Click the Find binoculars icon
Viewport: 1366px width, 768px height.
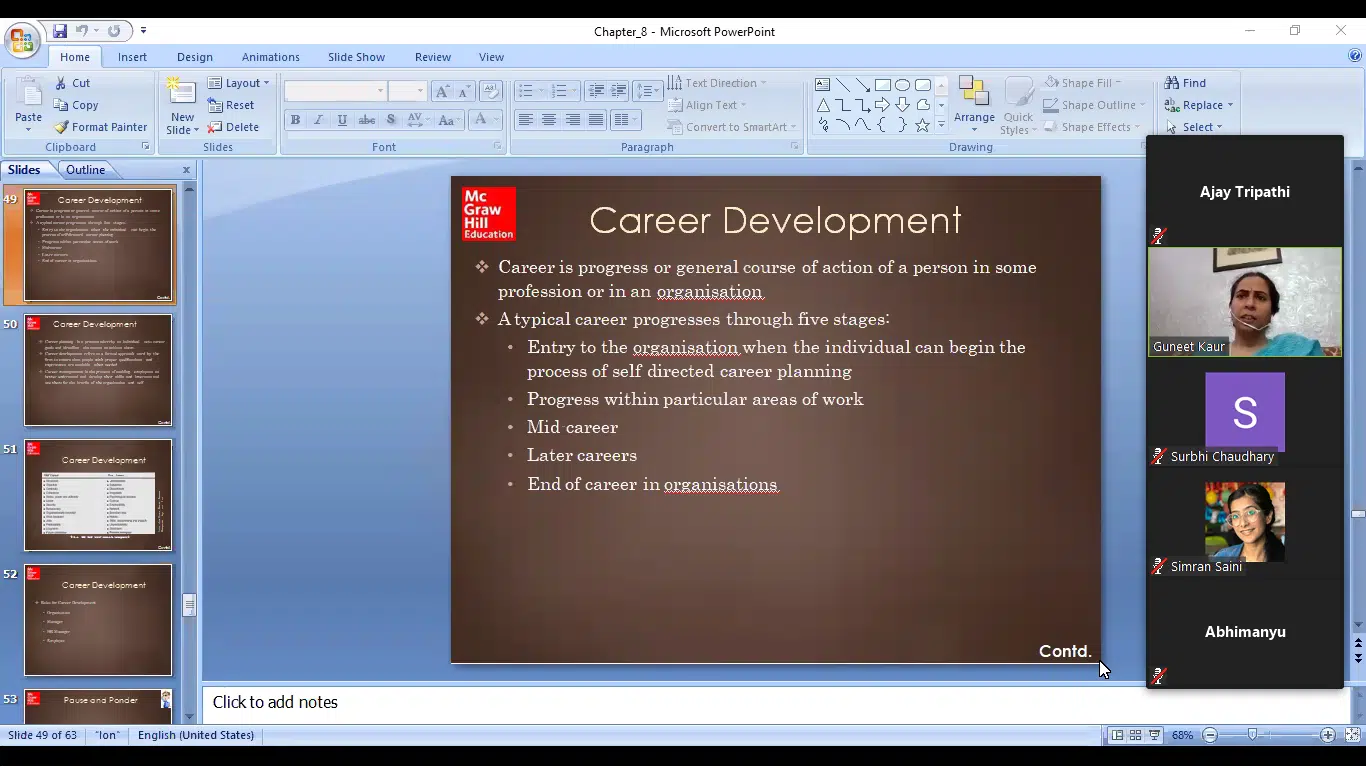[x=1171, y=83]
